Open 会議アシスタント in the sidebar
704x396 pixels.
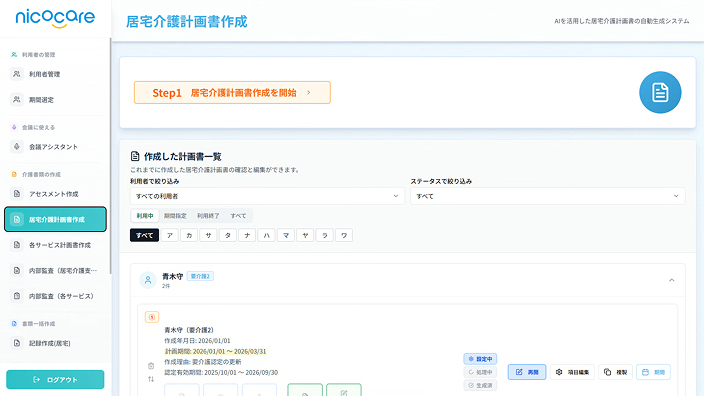click(55, 147)
